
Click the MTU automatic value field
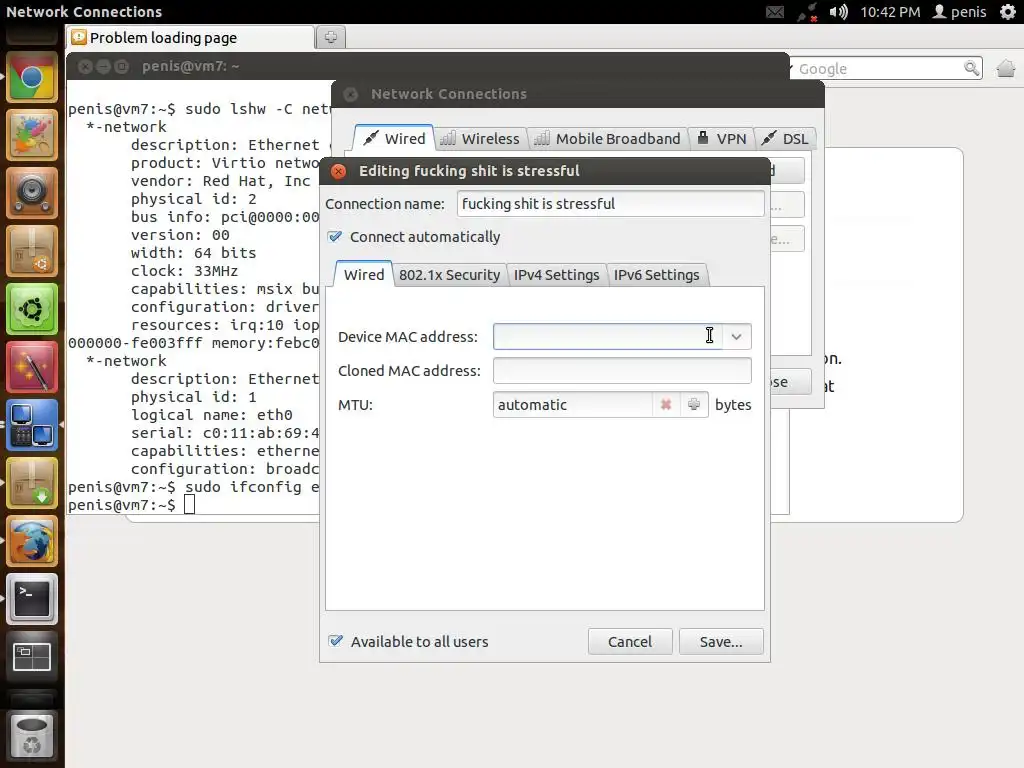pyautogui.click(x=573, y=404)
